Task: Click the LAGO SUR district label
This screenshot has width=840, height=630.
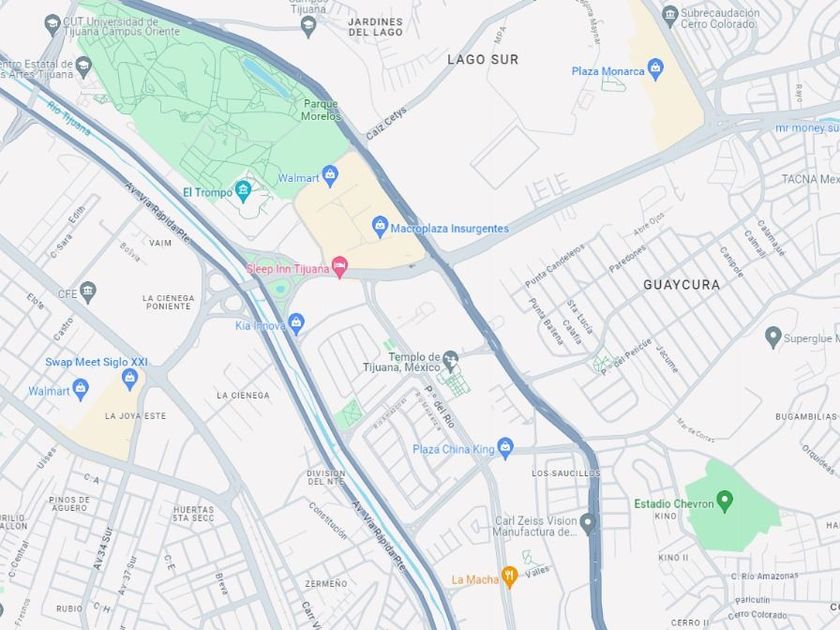Action: click(483, 59)
